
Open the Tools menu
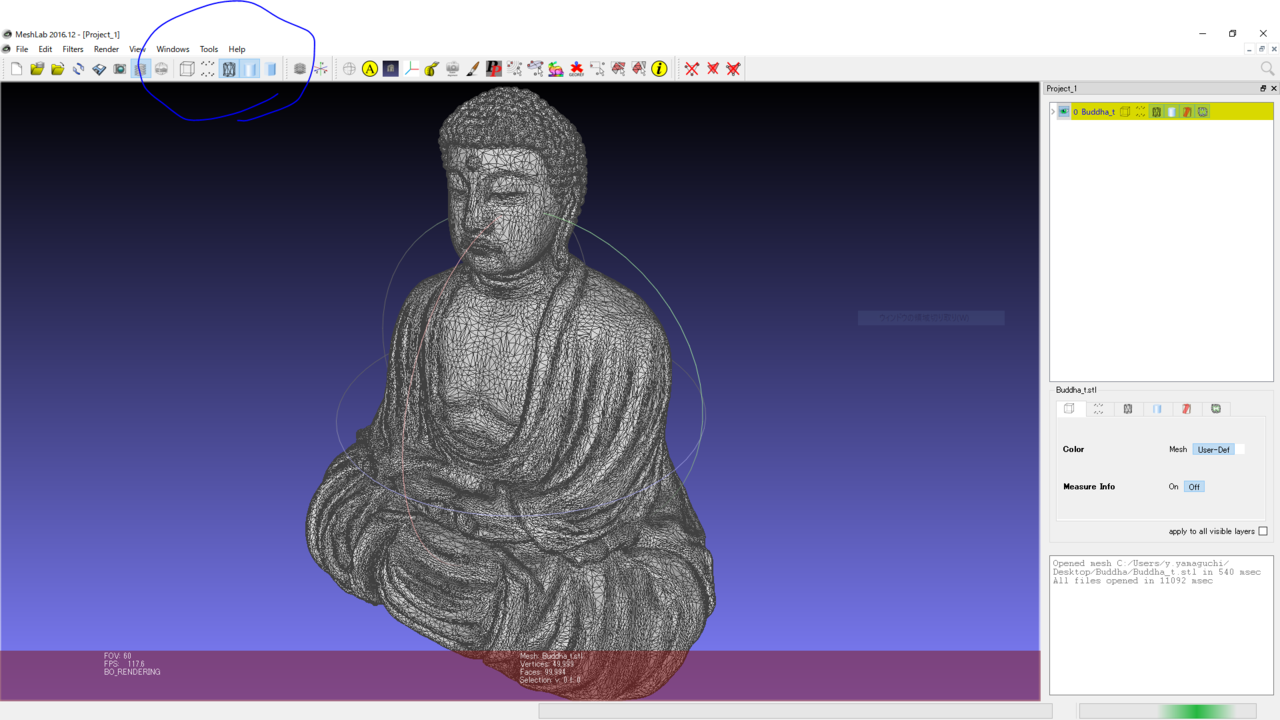(209, 49)
